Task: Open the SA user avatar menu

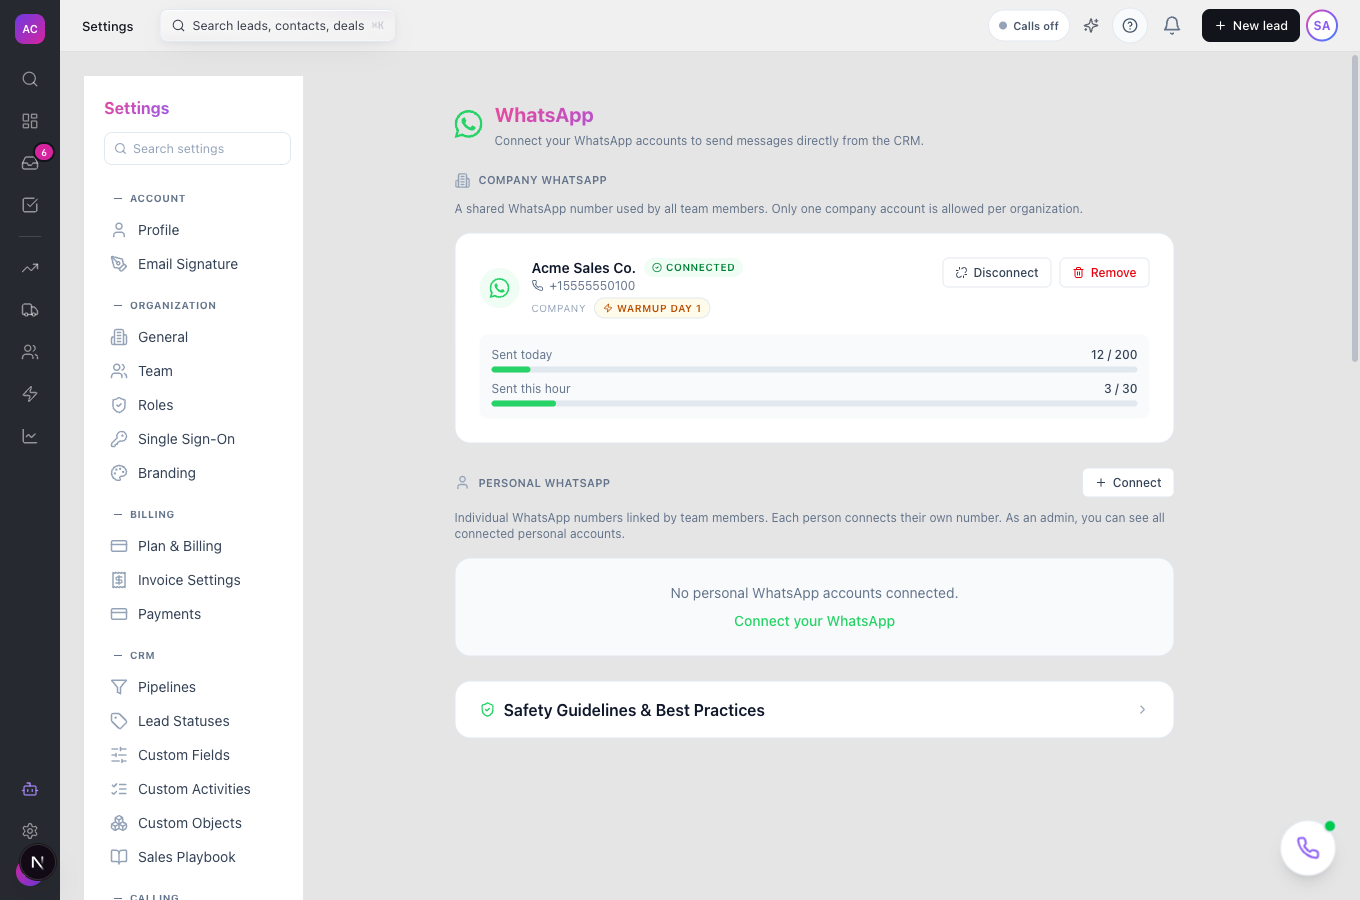Action: click(x=1322, y=26)
